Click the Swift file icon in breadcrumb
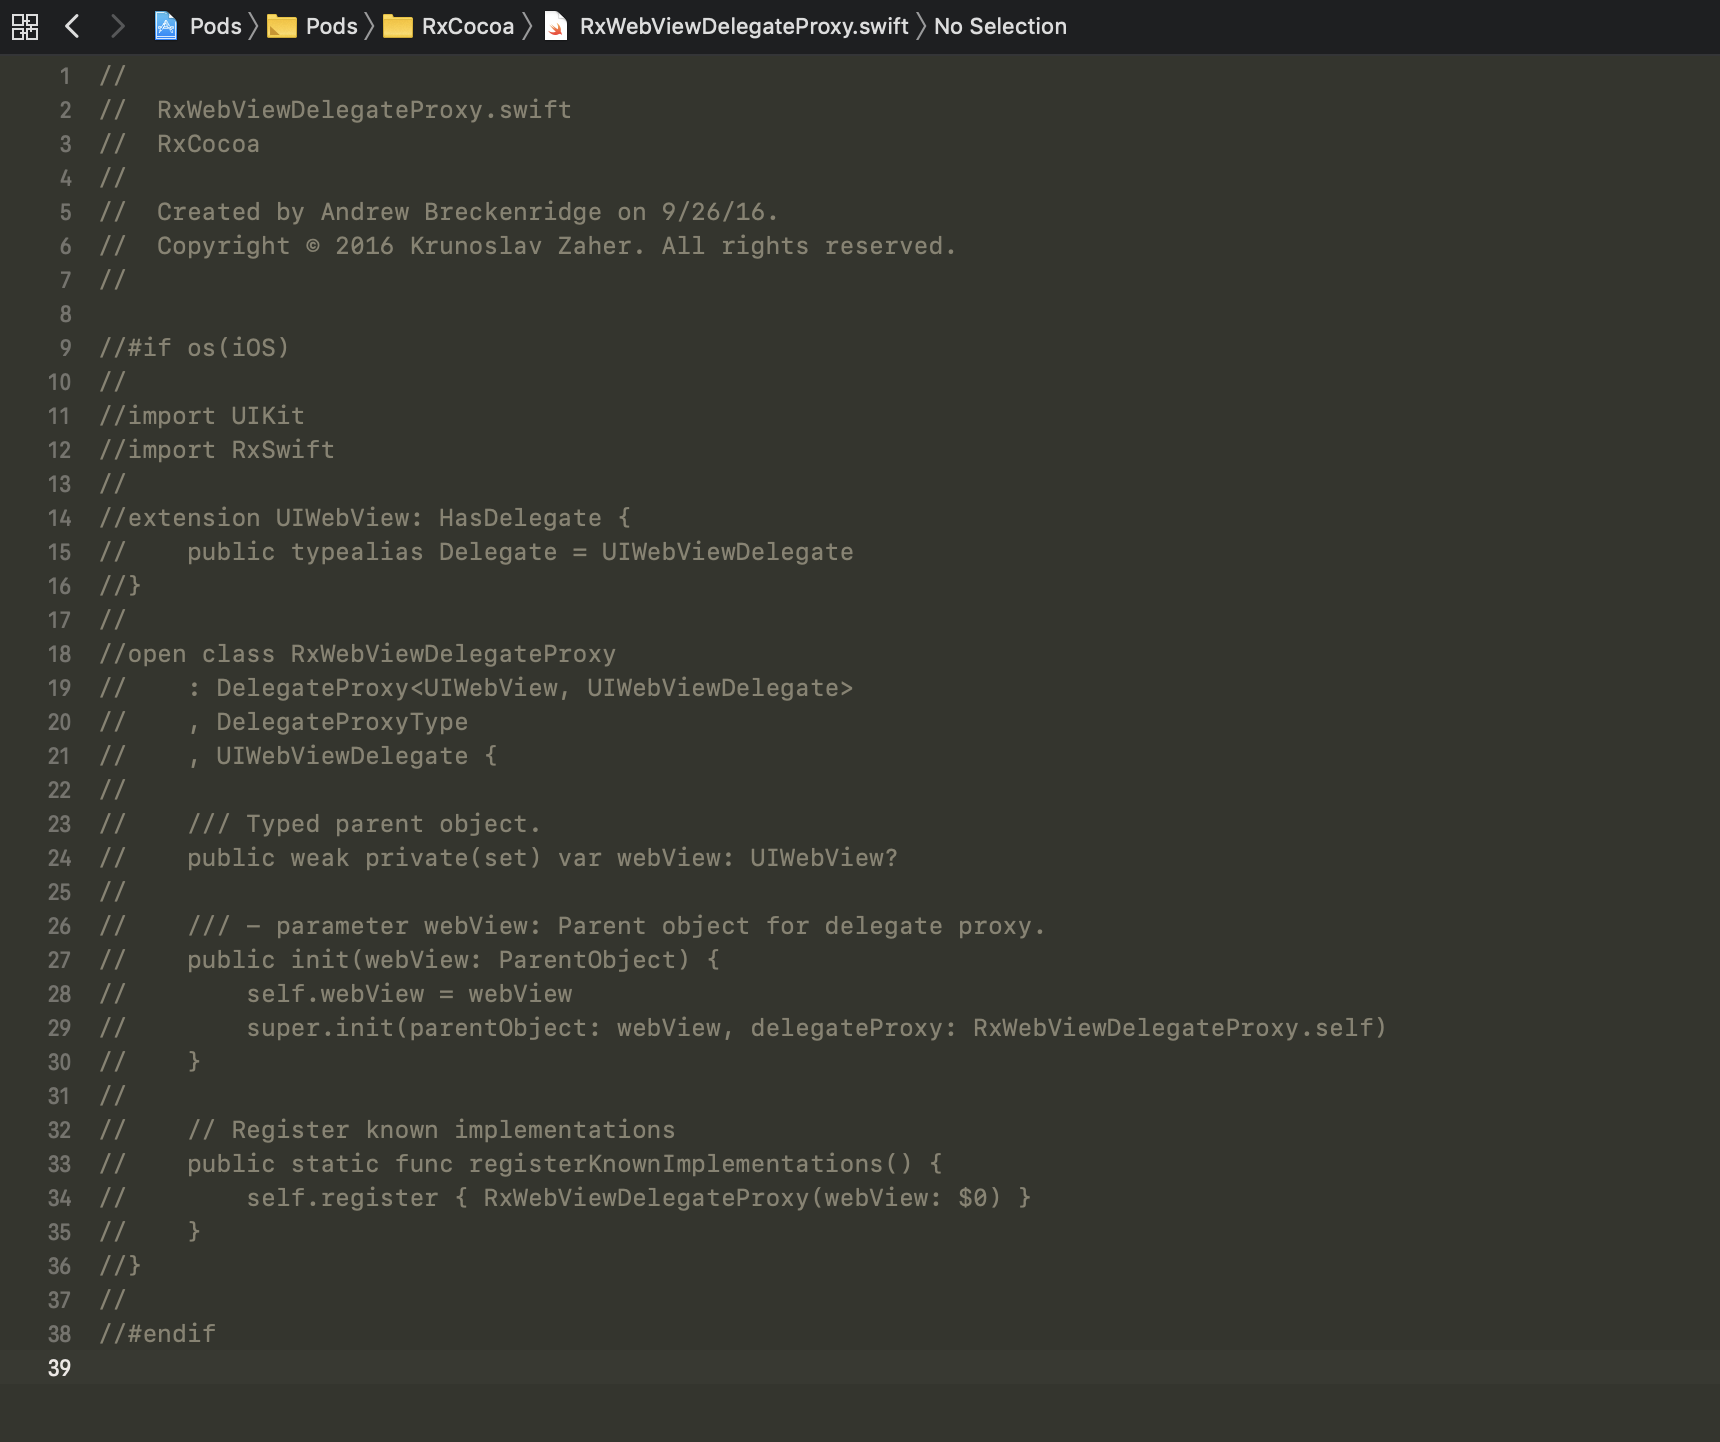Viewport: 1720px width, 1442px height. point(556,26)
